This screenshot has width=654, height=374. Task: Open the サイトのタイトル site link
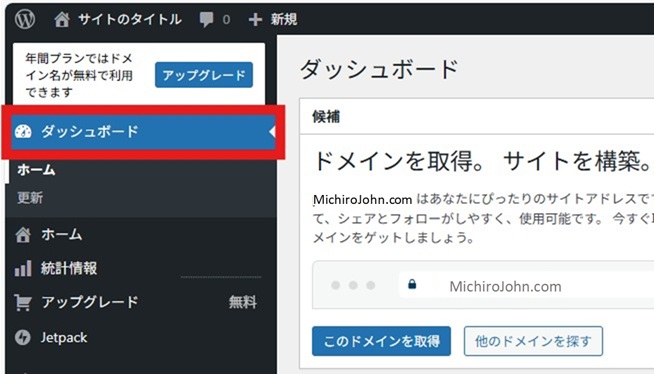point(130,19)
